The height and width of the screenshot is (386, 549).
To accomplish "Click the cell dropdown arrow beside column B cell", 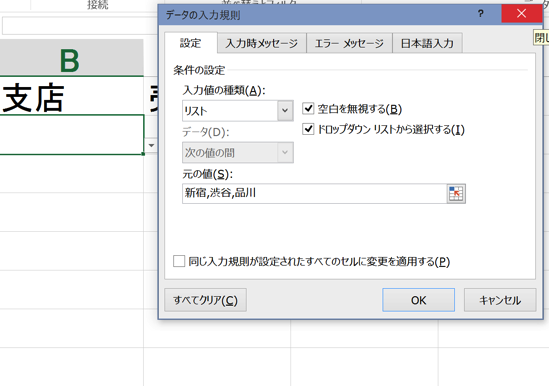I will 151,145.
